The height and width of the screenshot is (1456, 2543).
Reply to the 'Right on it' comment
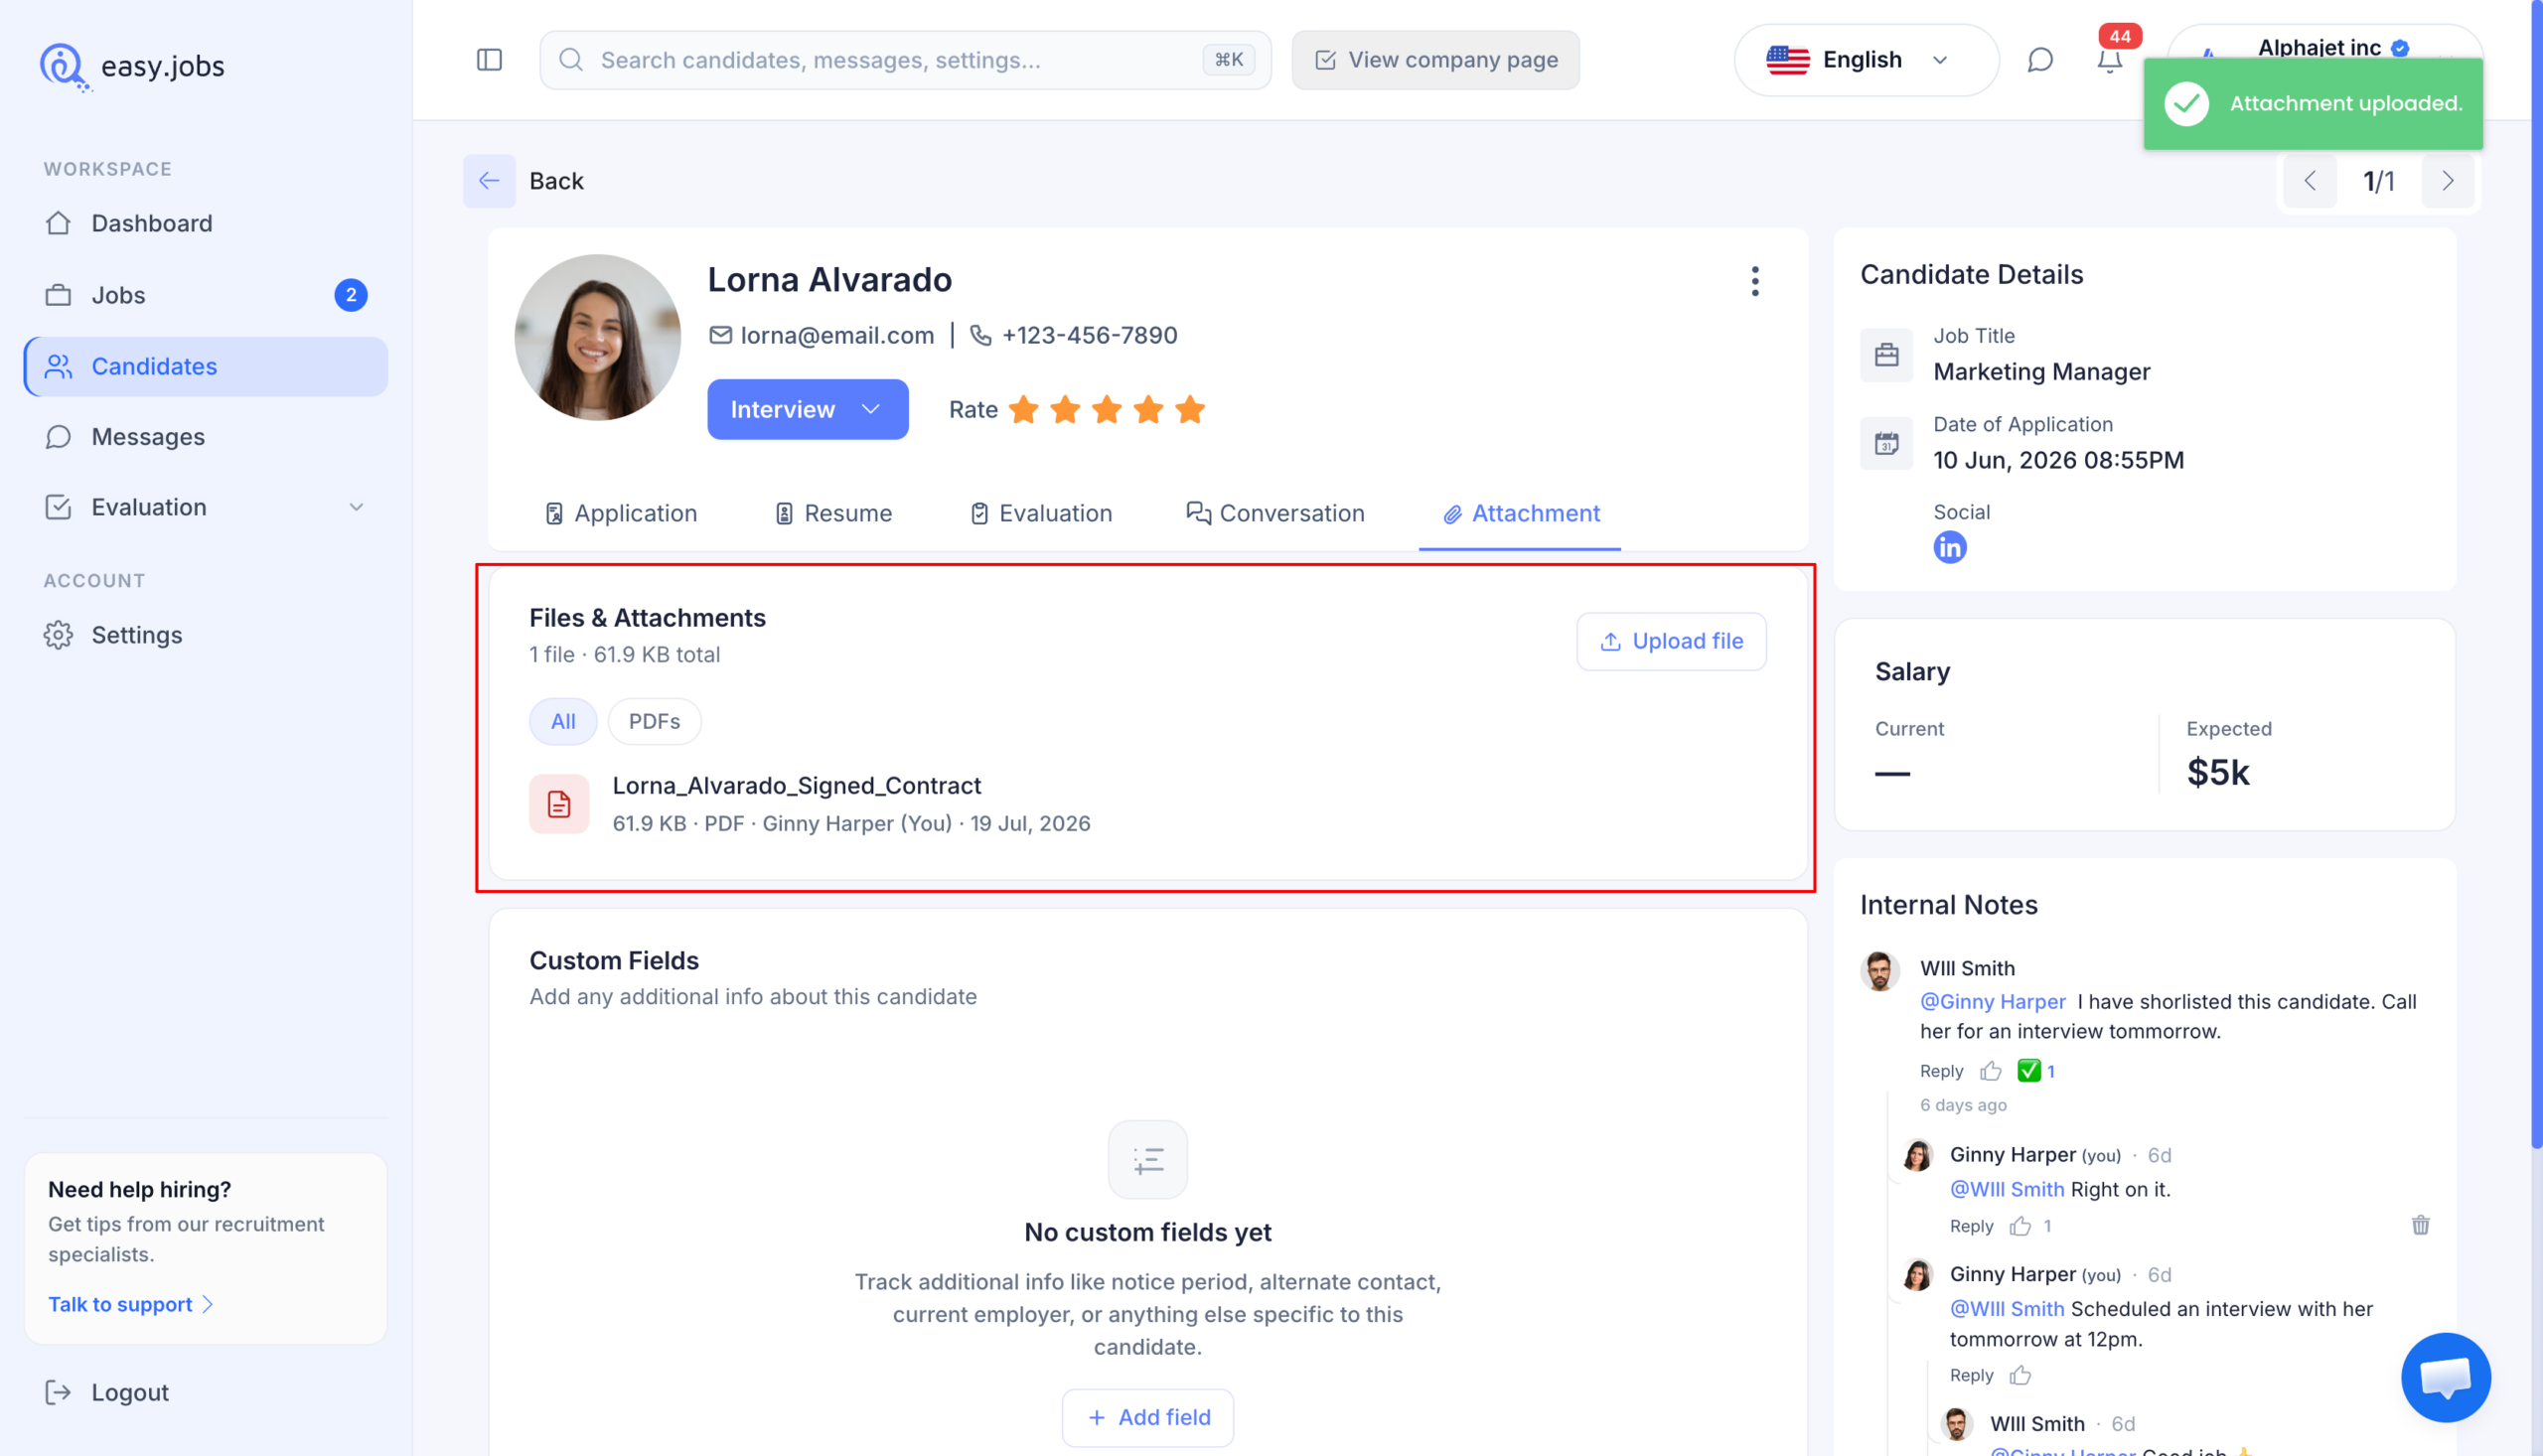(x=1971, y=1226)
